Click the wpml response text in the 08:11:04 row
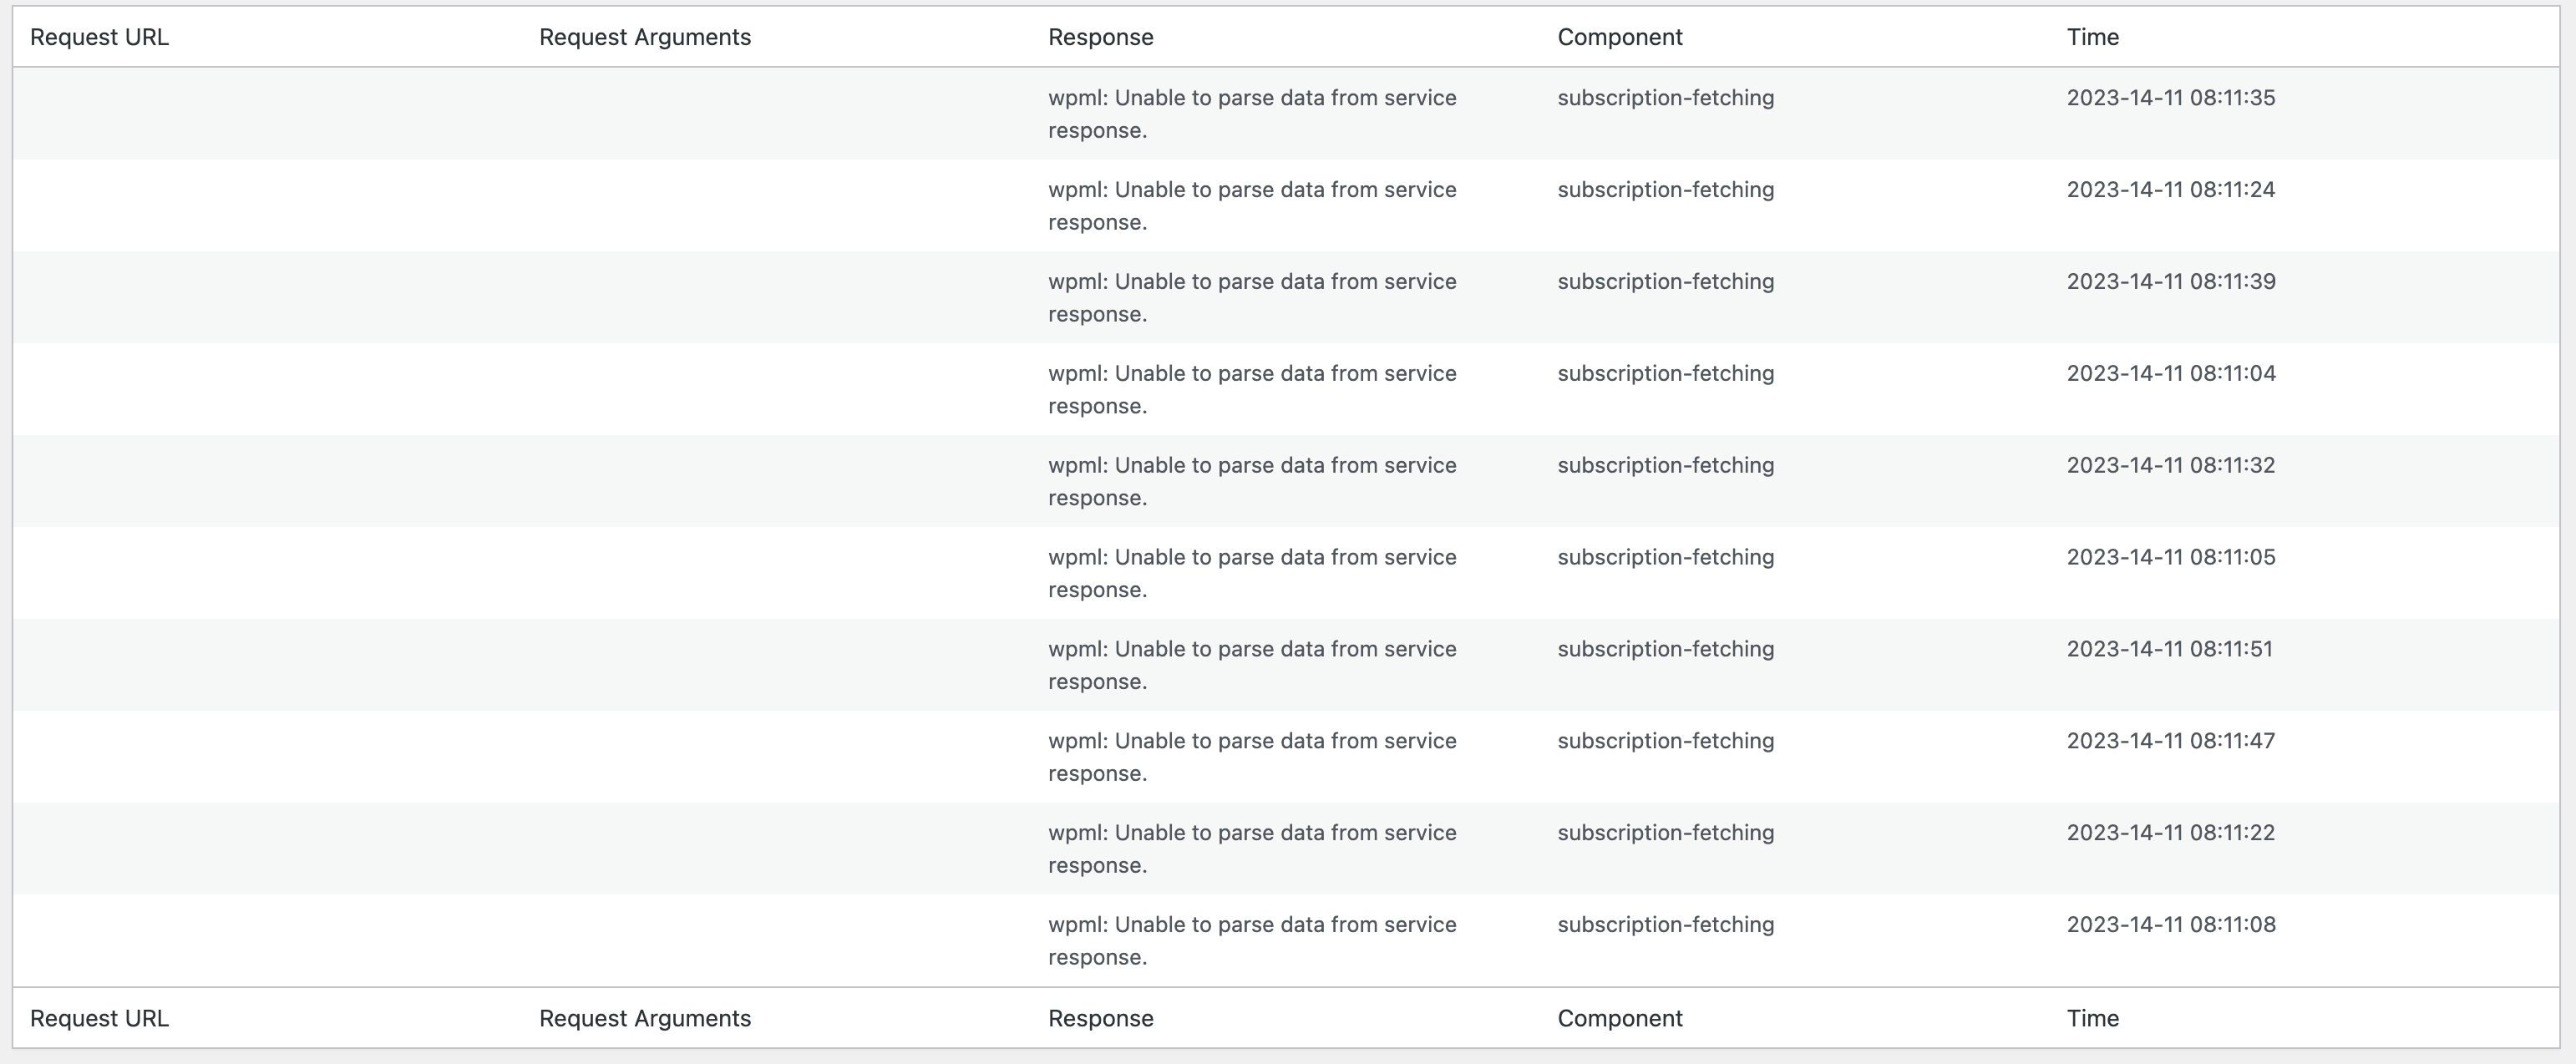The height and width of the screenshot is (1064, 2576). click(1252, 390)
